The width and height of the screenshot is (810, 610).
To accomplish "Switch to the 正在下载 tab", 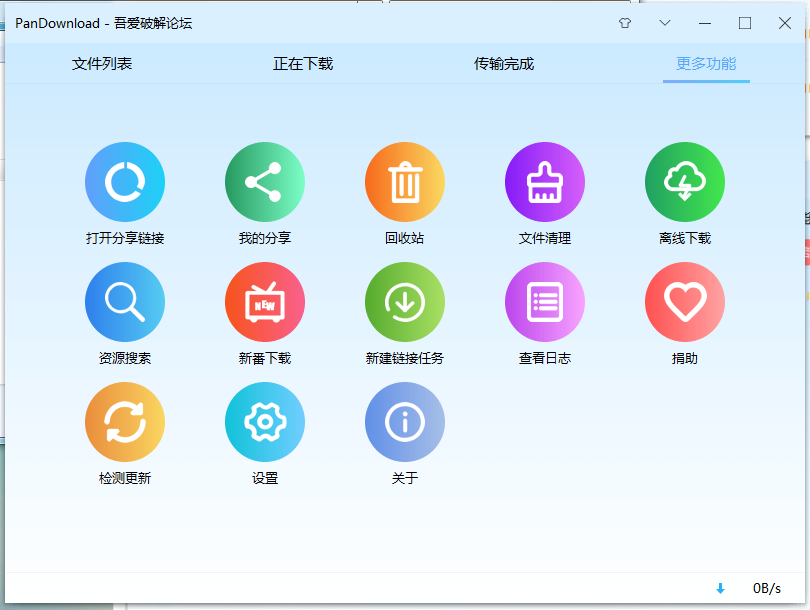I will tap(303, 64).
